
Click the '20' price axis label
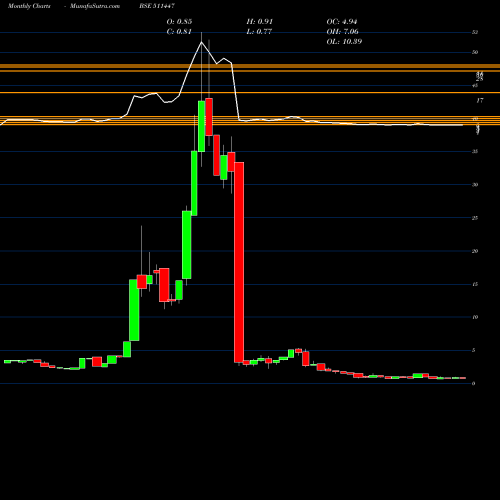pyautogui.click(x=475, y=251)
